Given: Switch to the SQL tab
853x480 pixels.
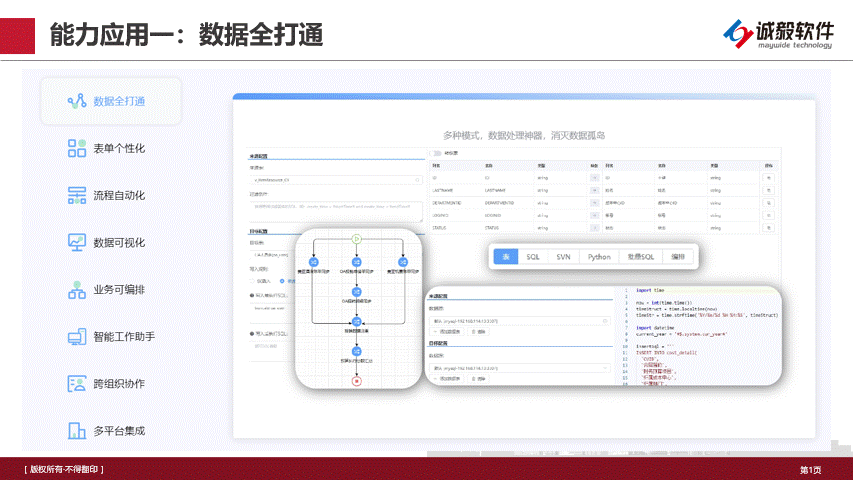Looking at the screenshot, I should tap(532, 257).
